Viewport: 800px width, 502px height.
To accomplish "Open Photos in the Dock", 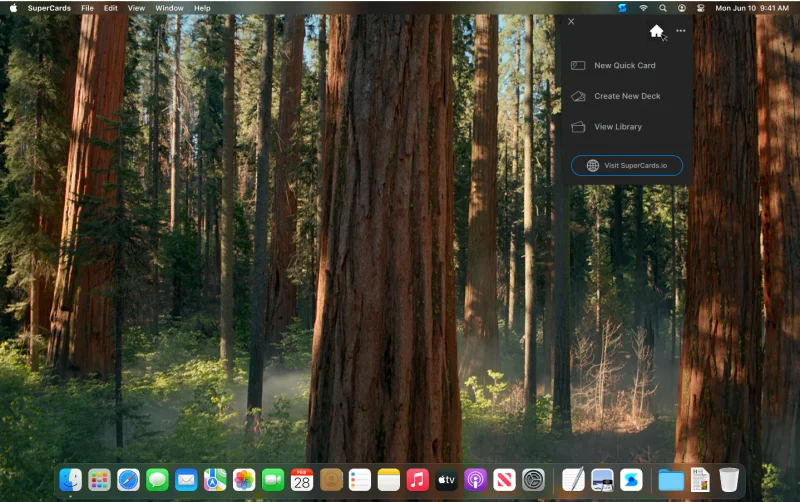I will pyautogui.click(x=244, y=480).
